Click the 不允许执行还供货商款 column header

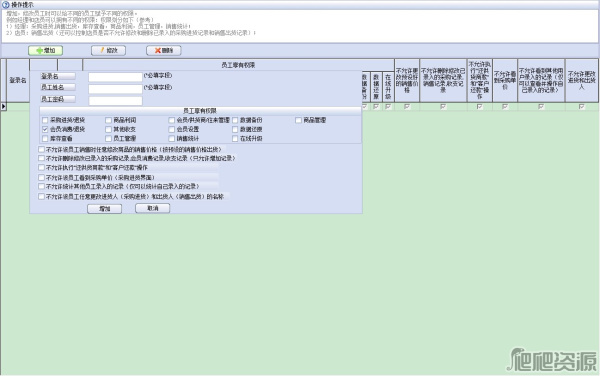479,80
